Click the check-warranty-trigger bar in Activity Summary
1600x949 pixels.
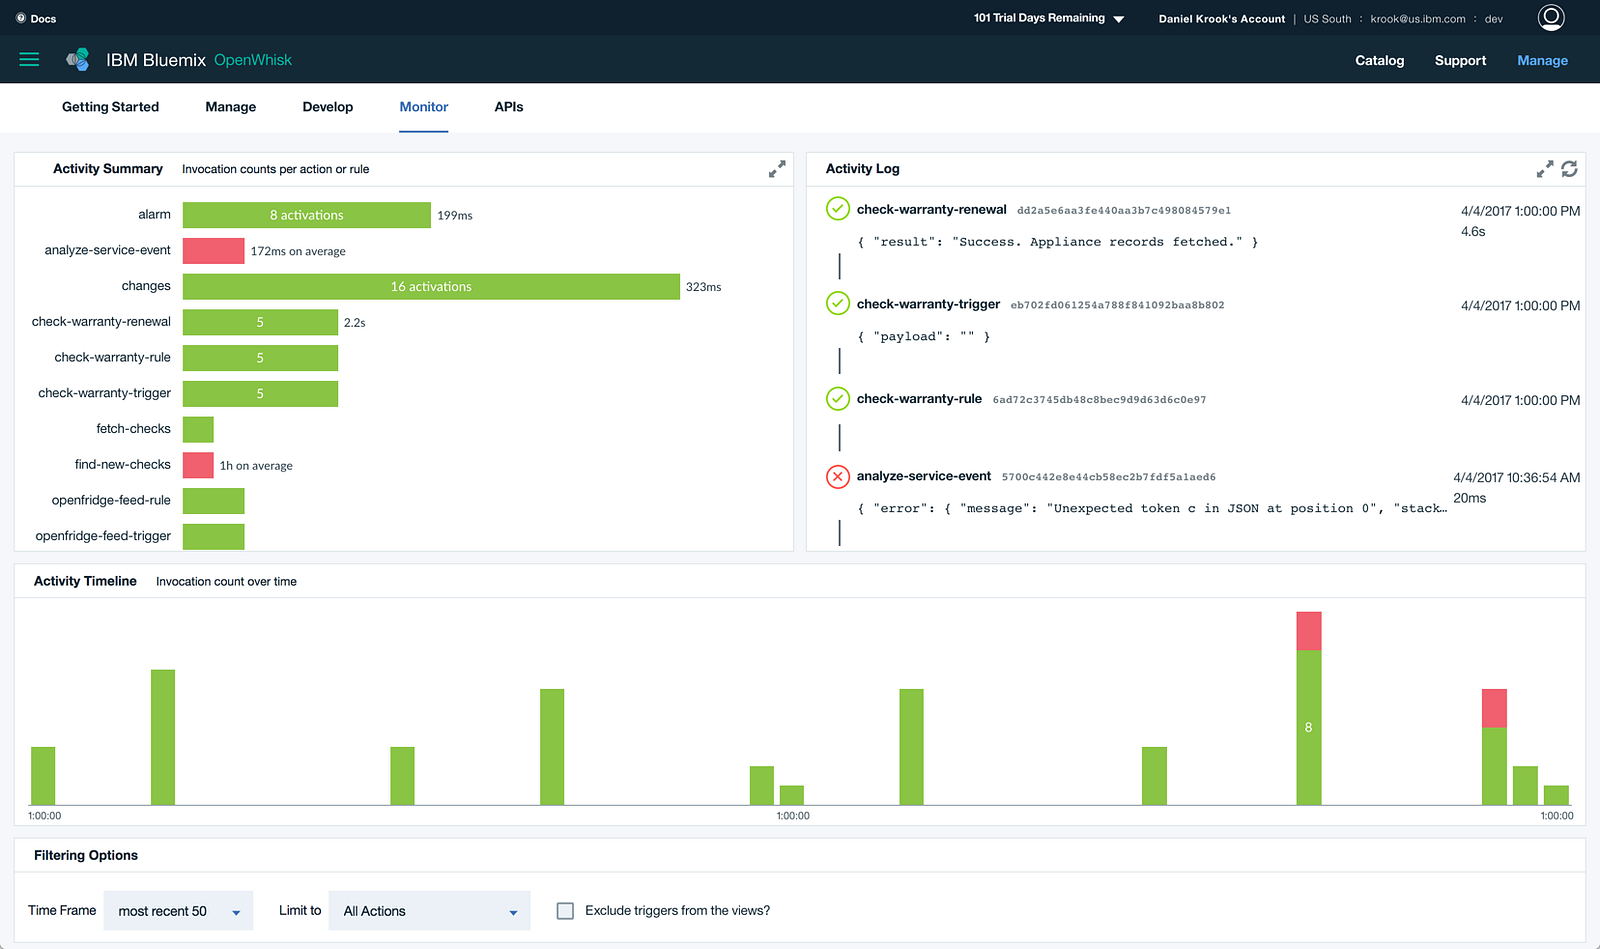tap(260, 394)
